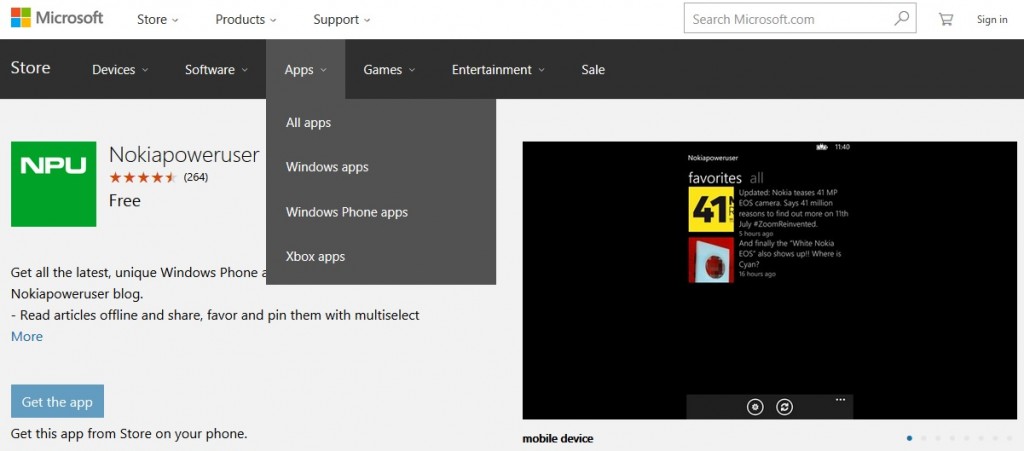
Task: Expand the Devices menu
Action: tap(120, 70)
